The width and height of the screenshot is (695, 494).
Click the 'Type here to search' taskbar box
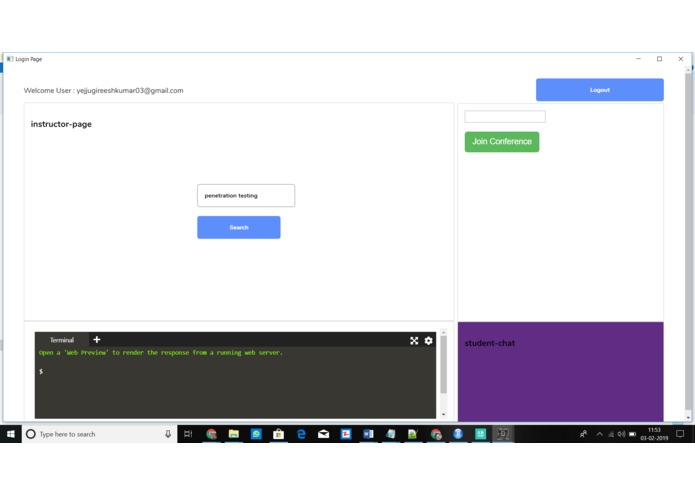(99, 434)
